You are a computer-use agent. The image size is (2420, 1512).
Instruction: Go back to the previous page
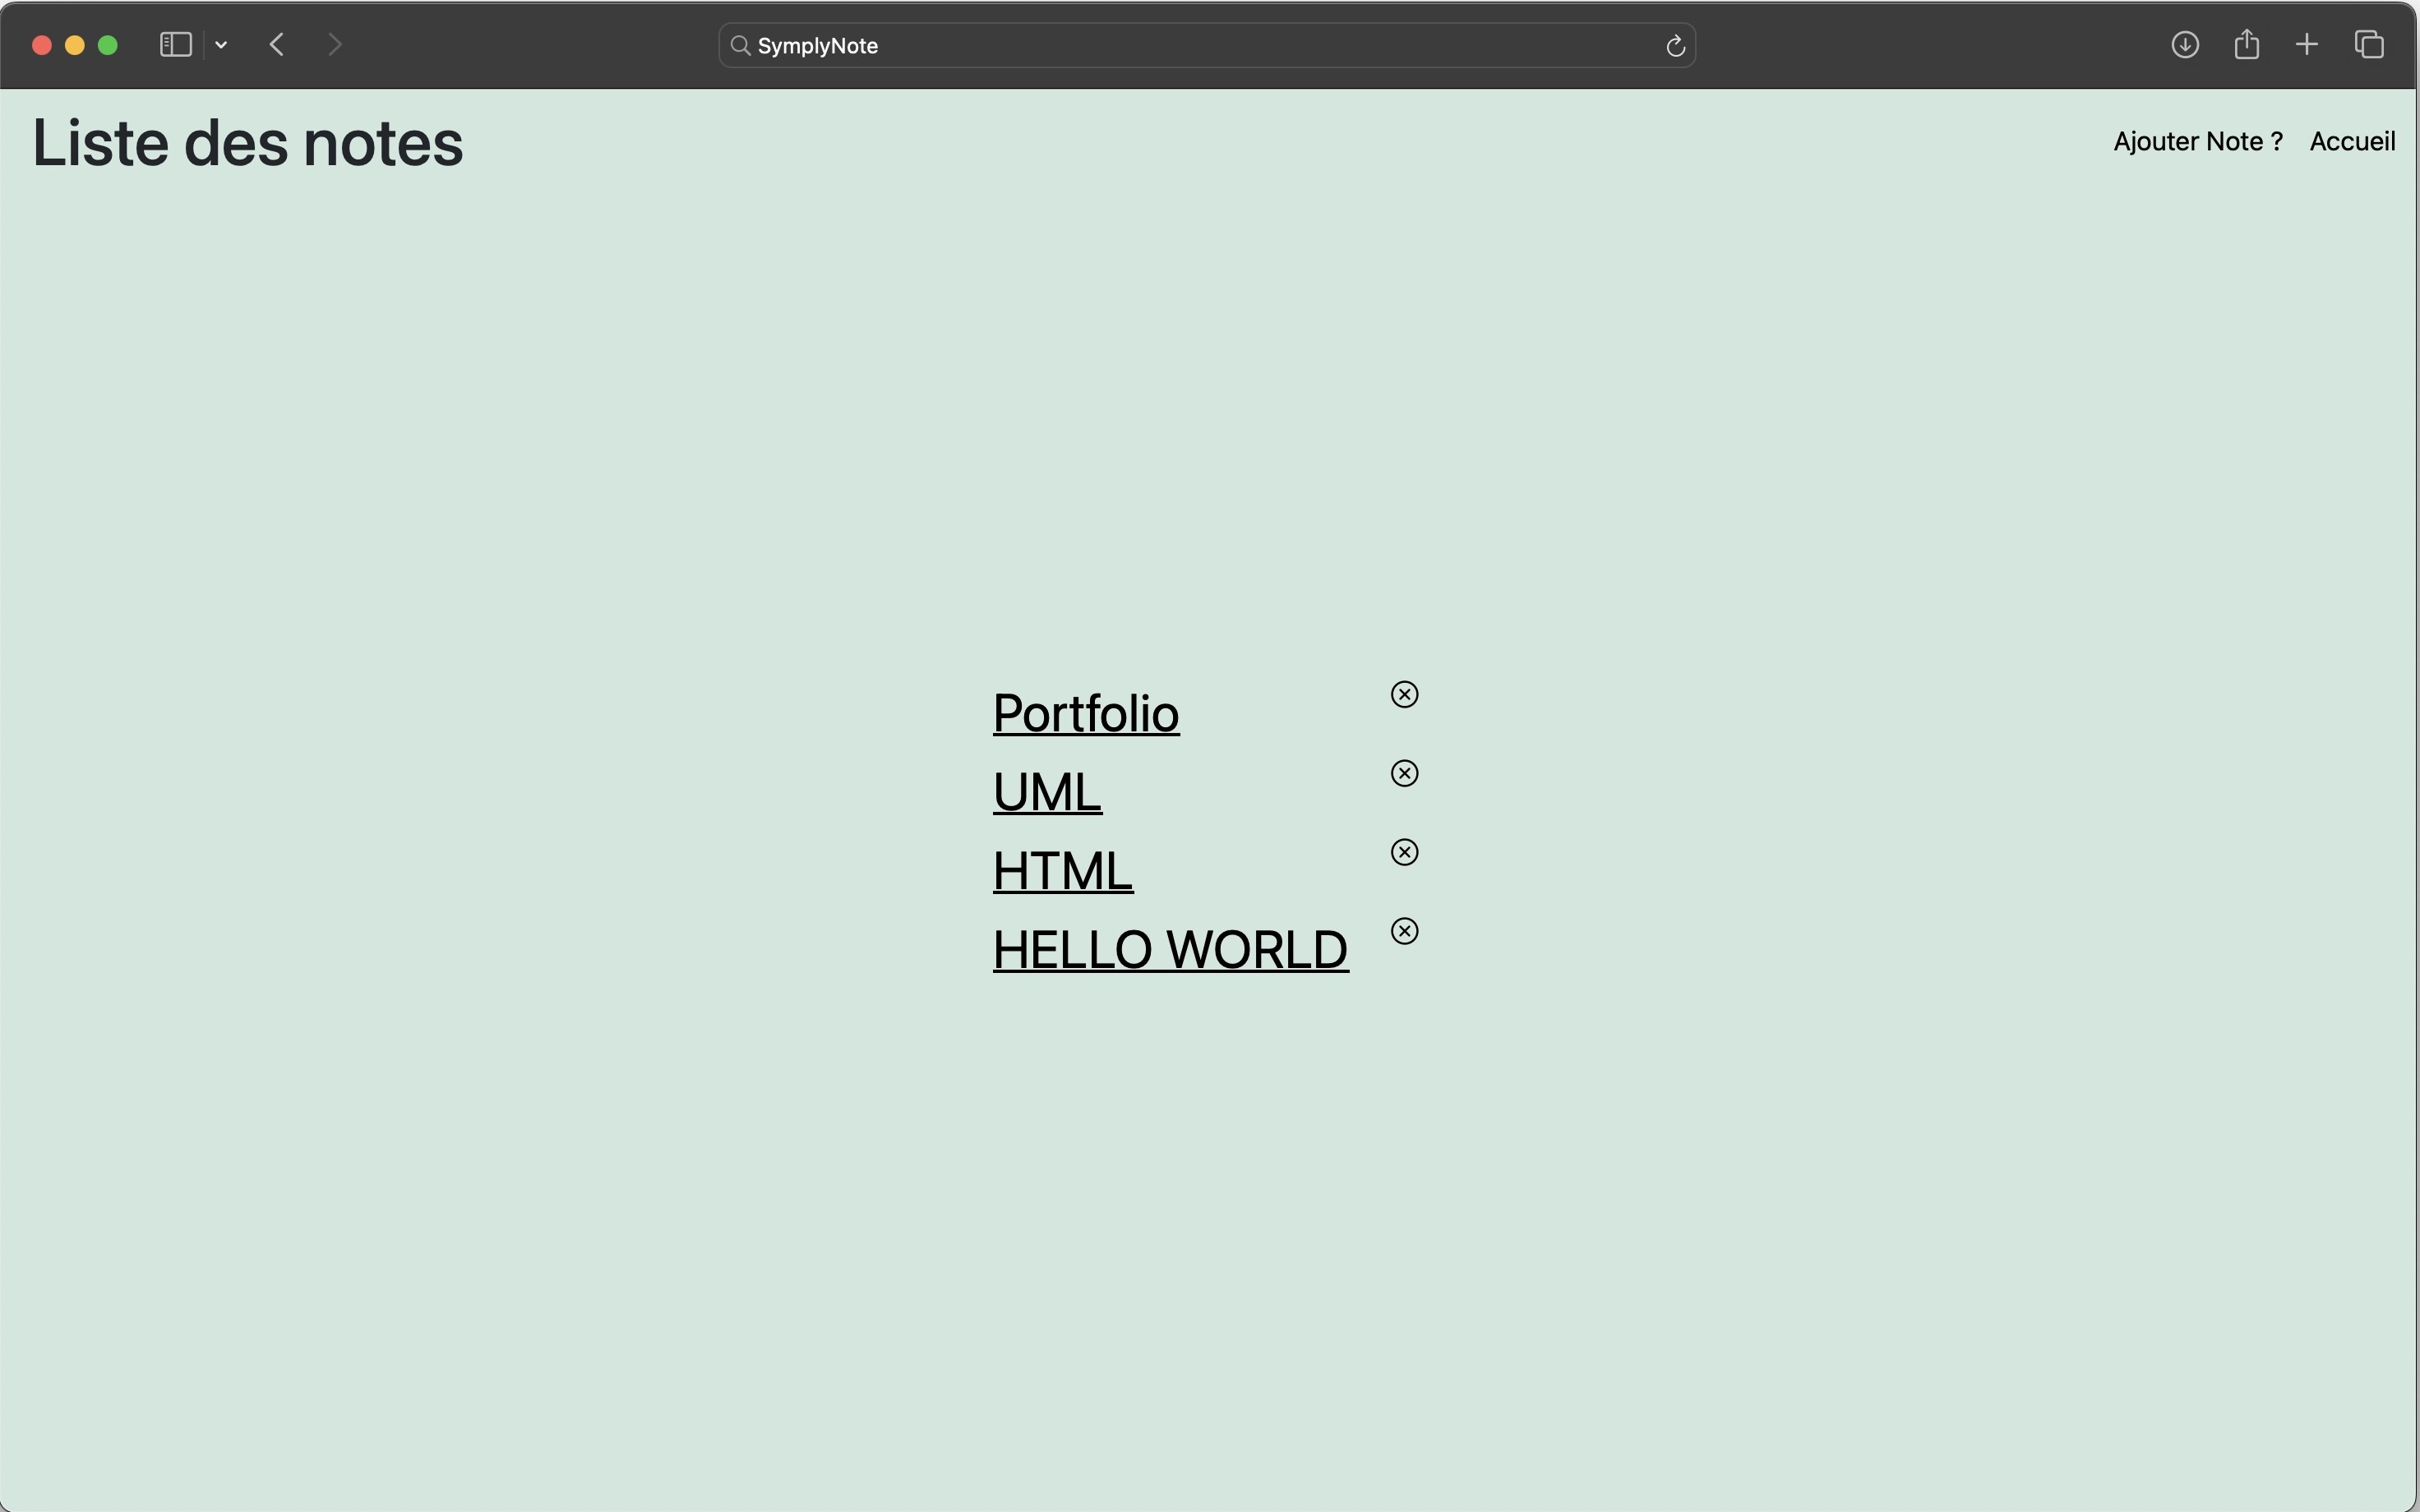point(277,45)
